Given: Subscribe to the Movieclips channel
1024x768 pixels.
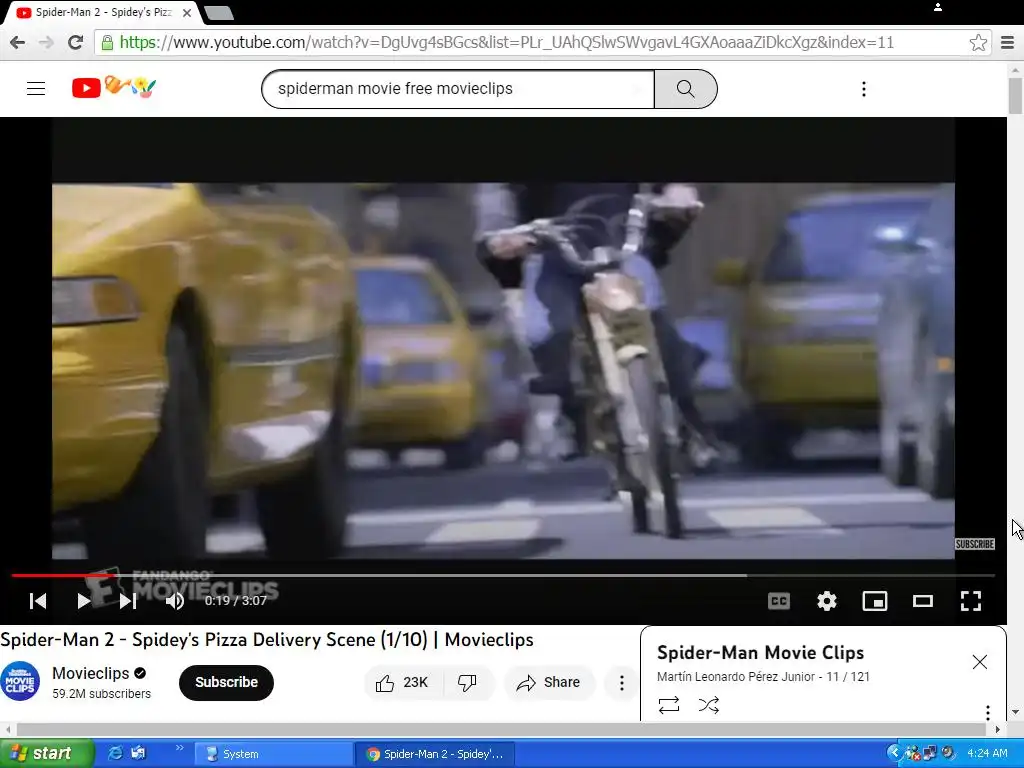Looking at the screenshot, I should click(226, 682).
